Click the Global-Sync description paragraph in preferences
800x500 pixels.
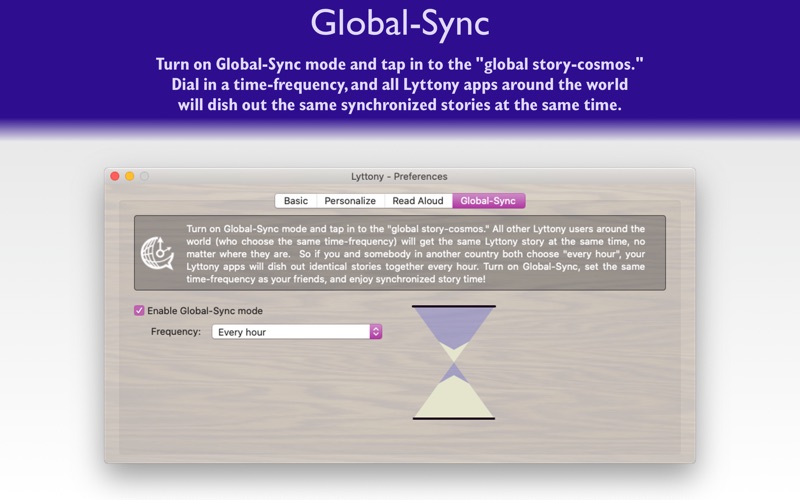[415, 254]
